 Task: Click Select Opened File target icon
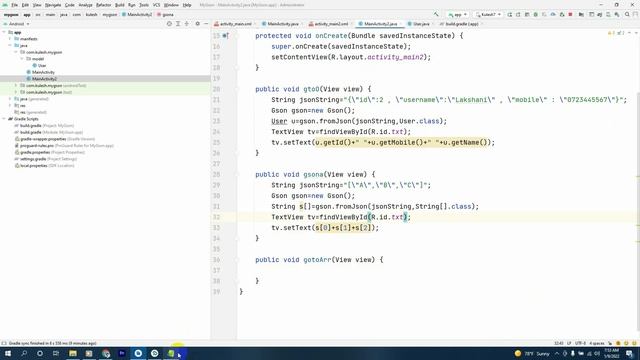coord(169,24)
